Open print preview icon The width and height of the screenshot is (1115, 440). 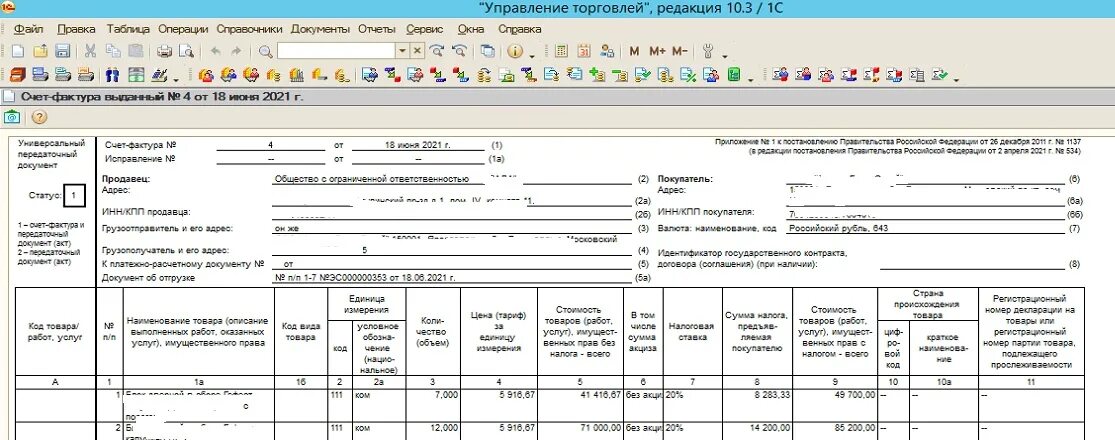tap(186, 51)
